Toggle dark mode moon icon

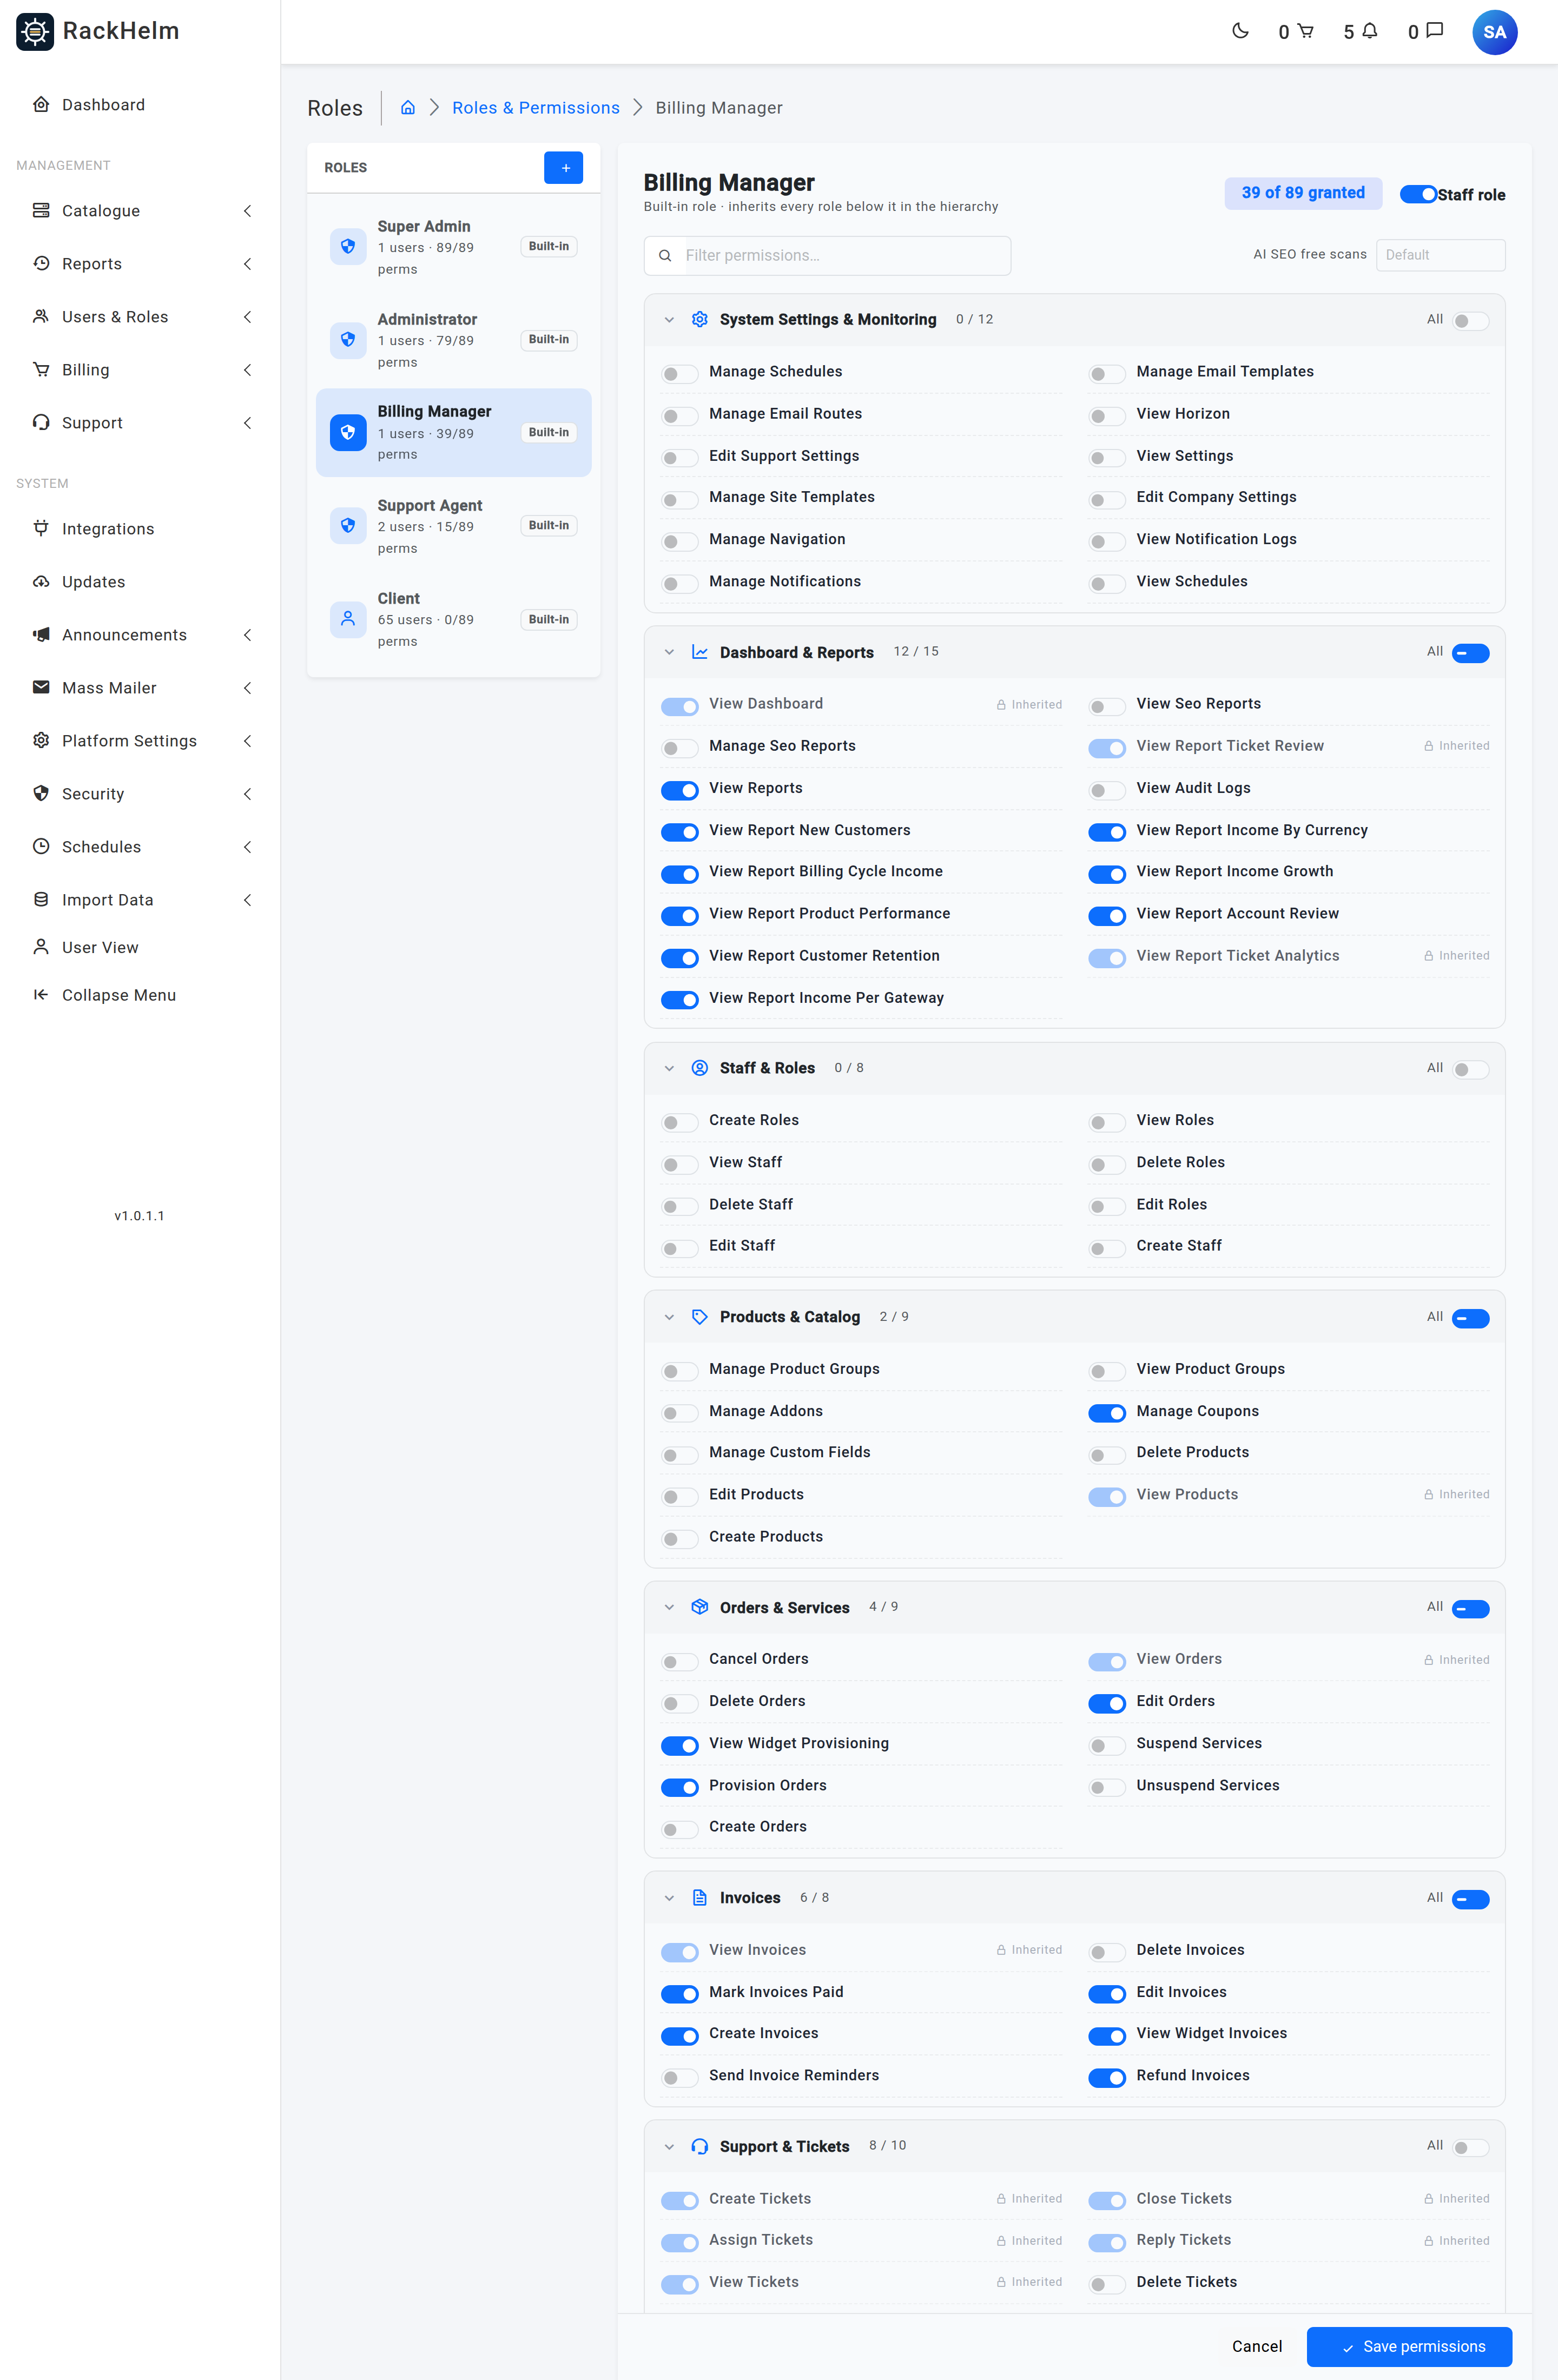click(x=1240, y=31)
